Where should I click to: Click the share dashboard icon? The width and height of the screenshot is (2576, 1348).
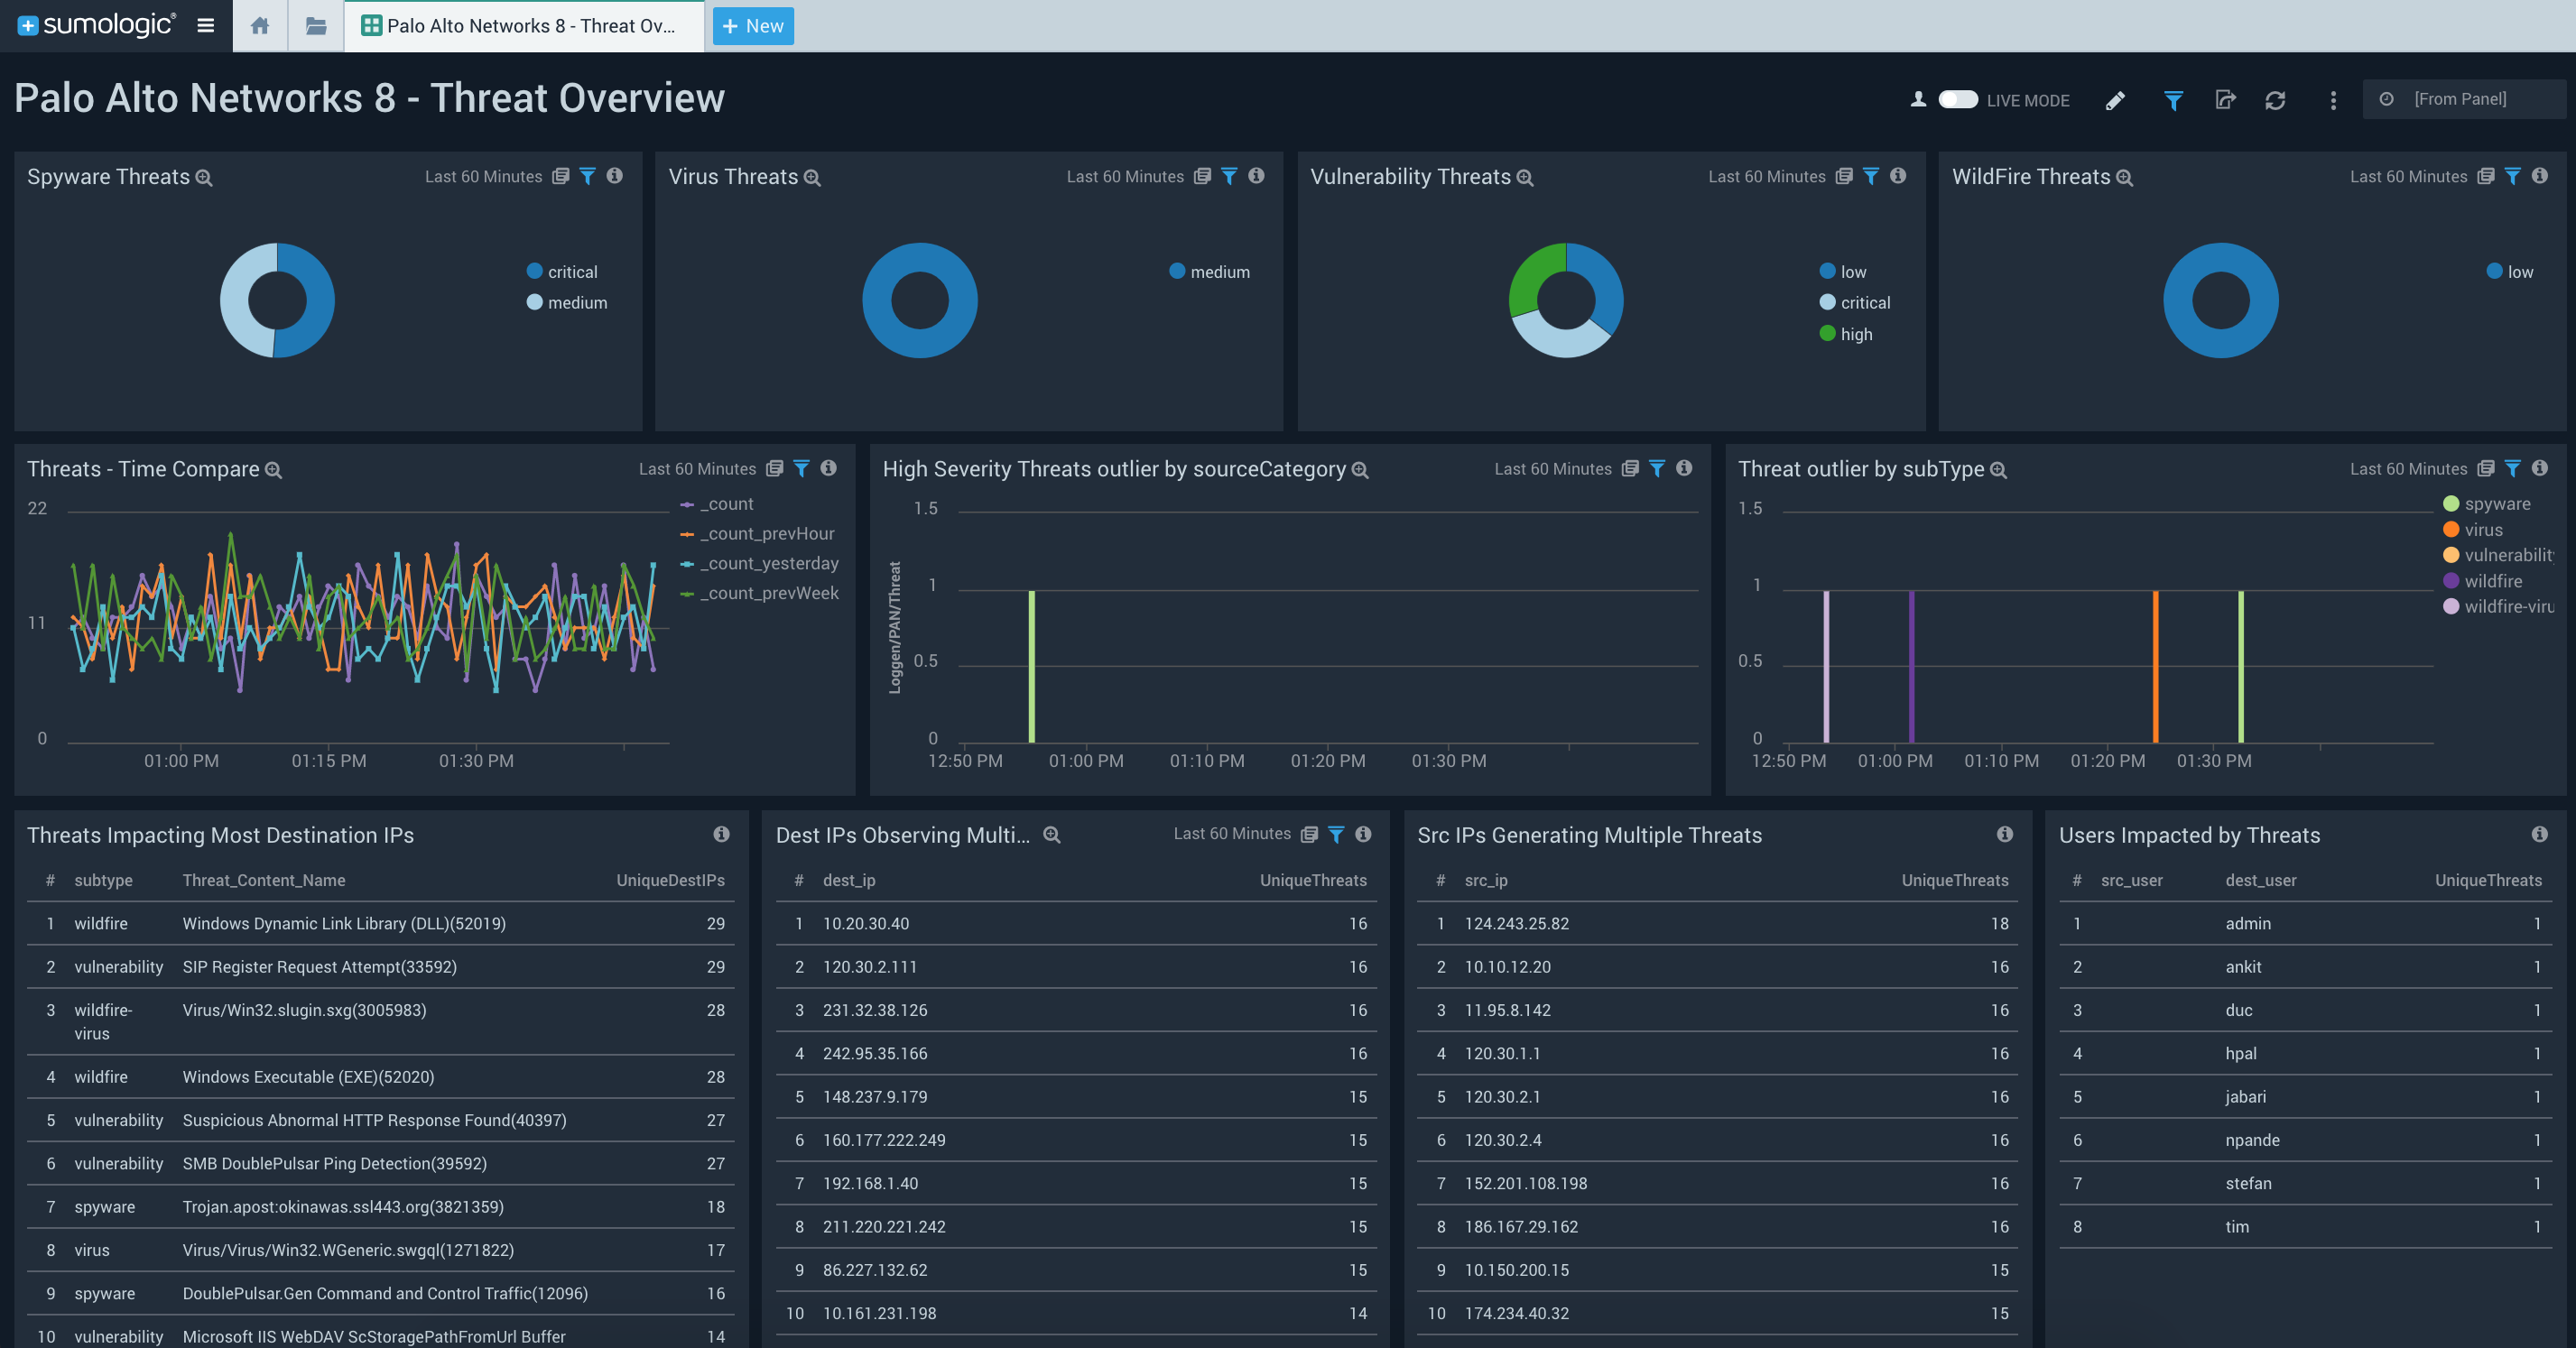tap(2225, 100)
